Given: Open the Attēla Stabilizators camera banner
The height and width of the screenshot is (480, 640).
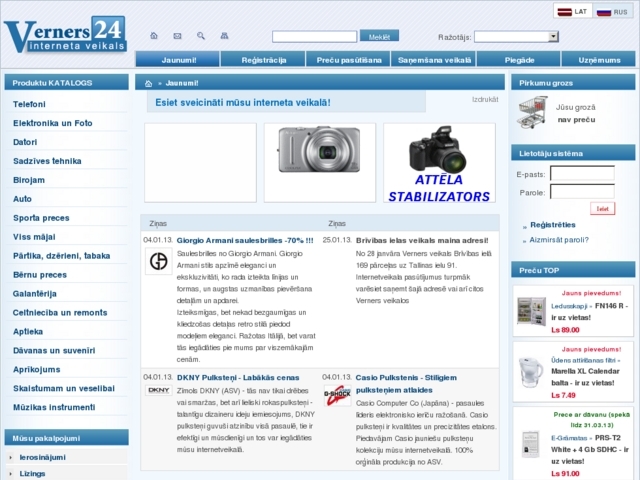Looking at the screenshot, I should (438, 162).
